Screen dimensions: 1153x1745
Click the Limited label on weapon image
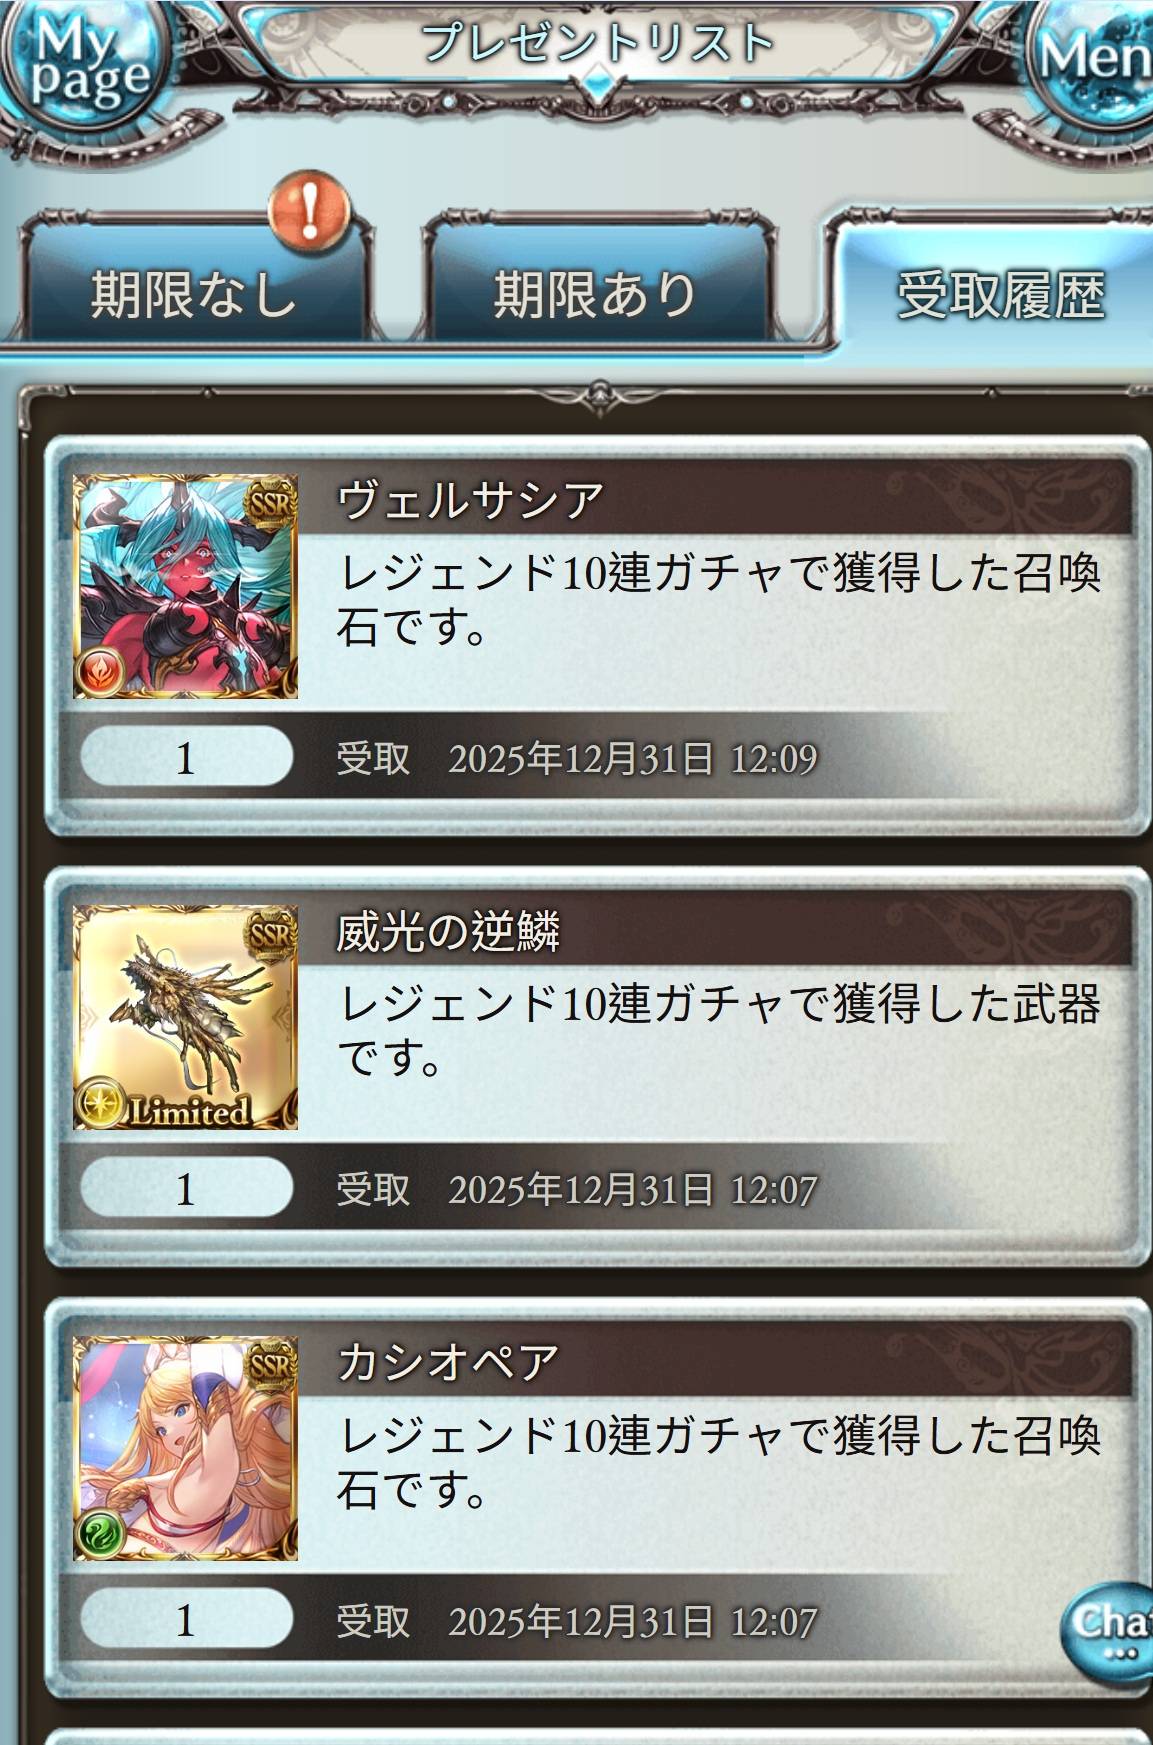tap(187, 1110)
